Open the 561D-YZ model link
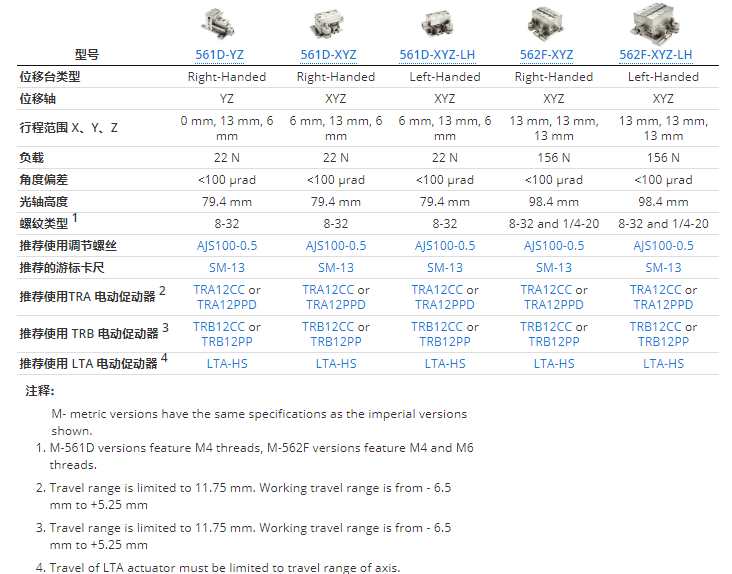 point(219,55)
